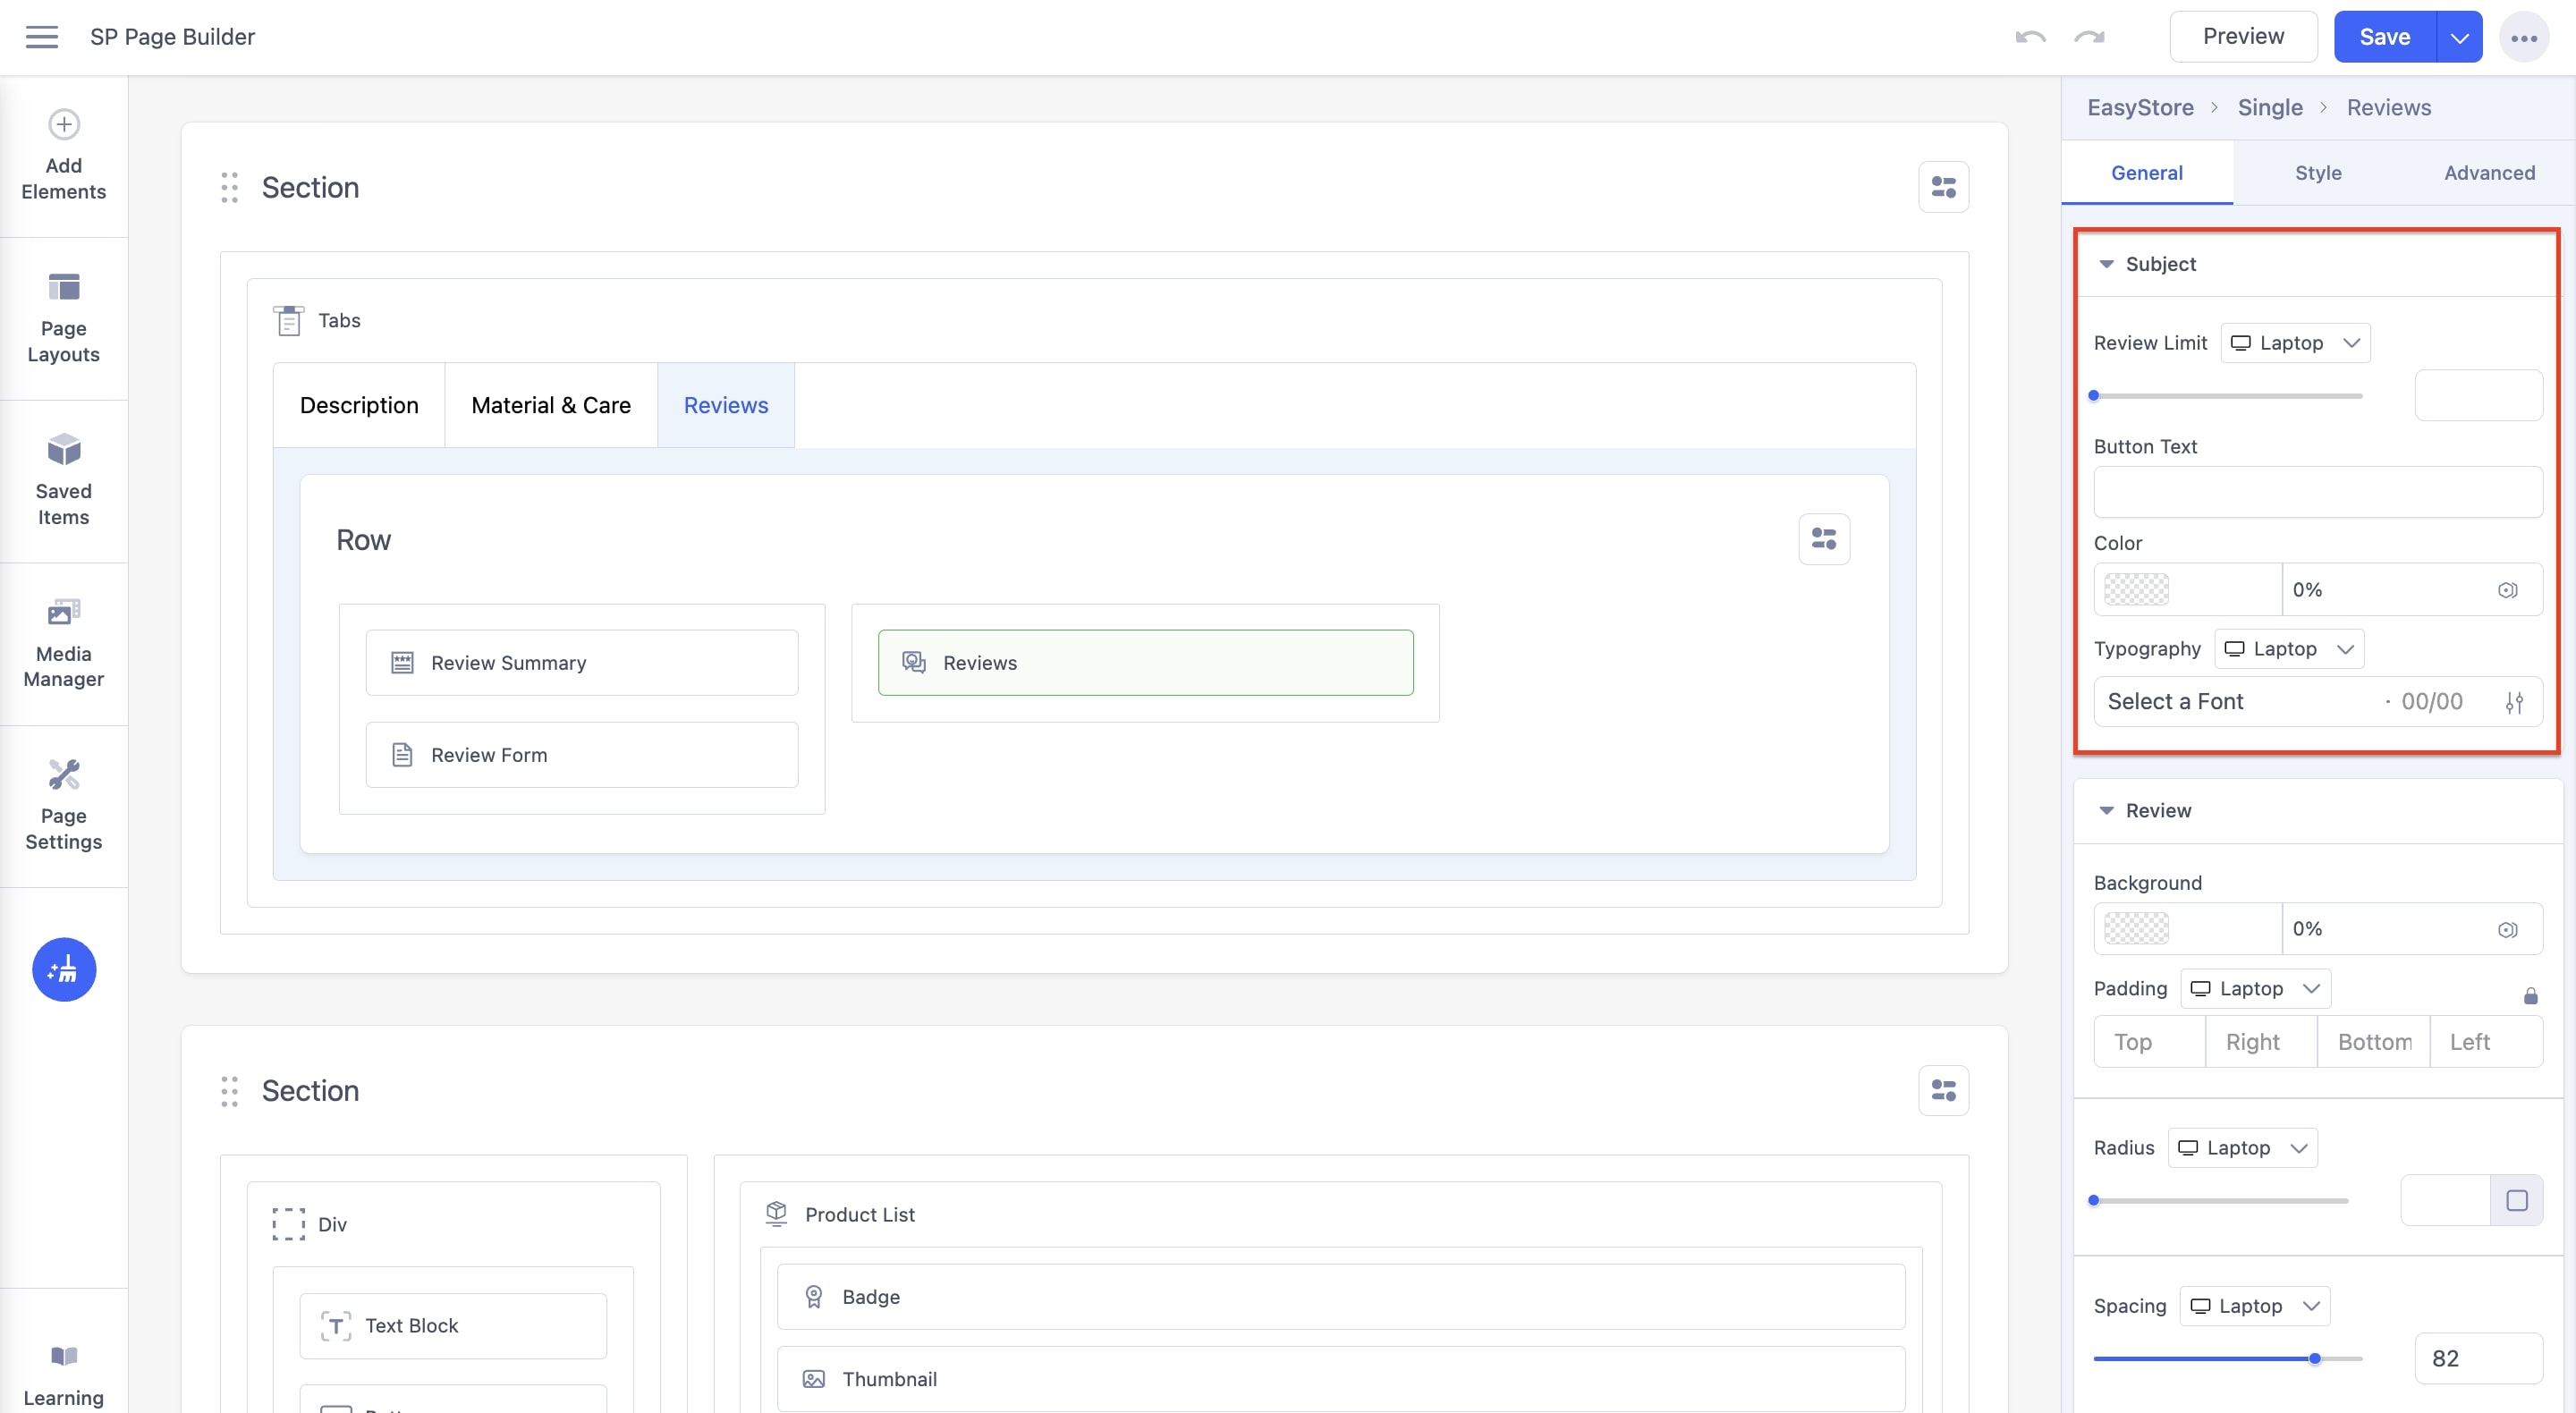This screenshot has height=1413, width=2576.
Task: Collapse the Subject settings group
Action: pyautogui.click(x=2106, y=264)
